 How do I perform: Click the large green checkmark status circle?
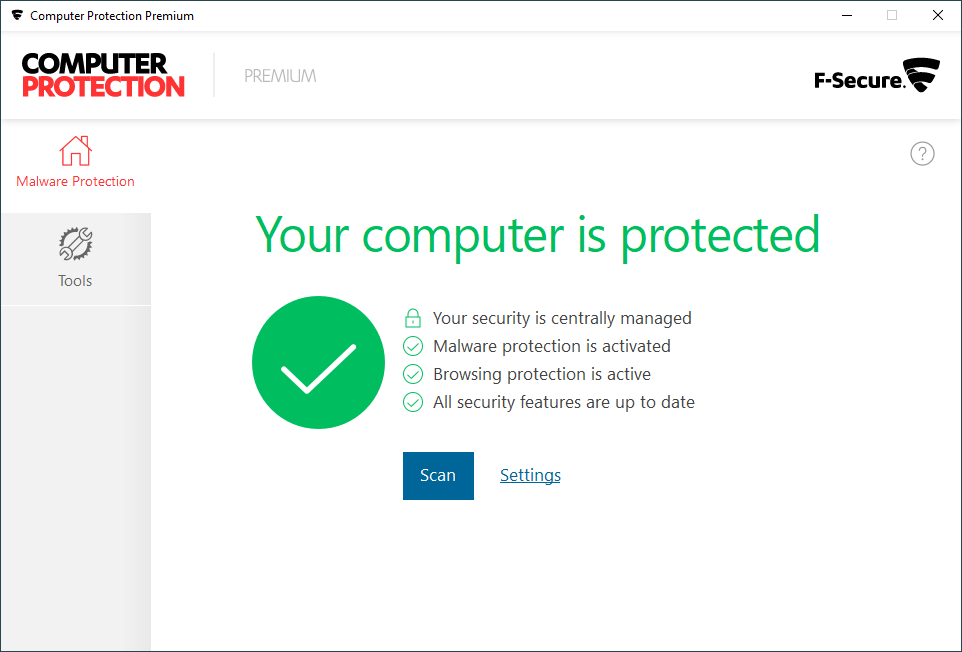click(318, 362)
